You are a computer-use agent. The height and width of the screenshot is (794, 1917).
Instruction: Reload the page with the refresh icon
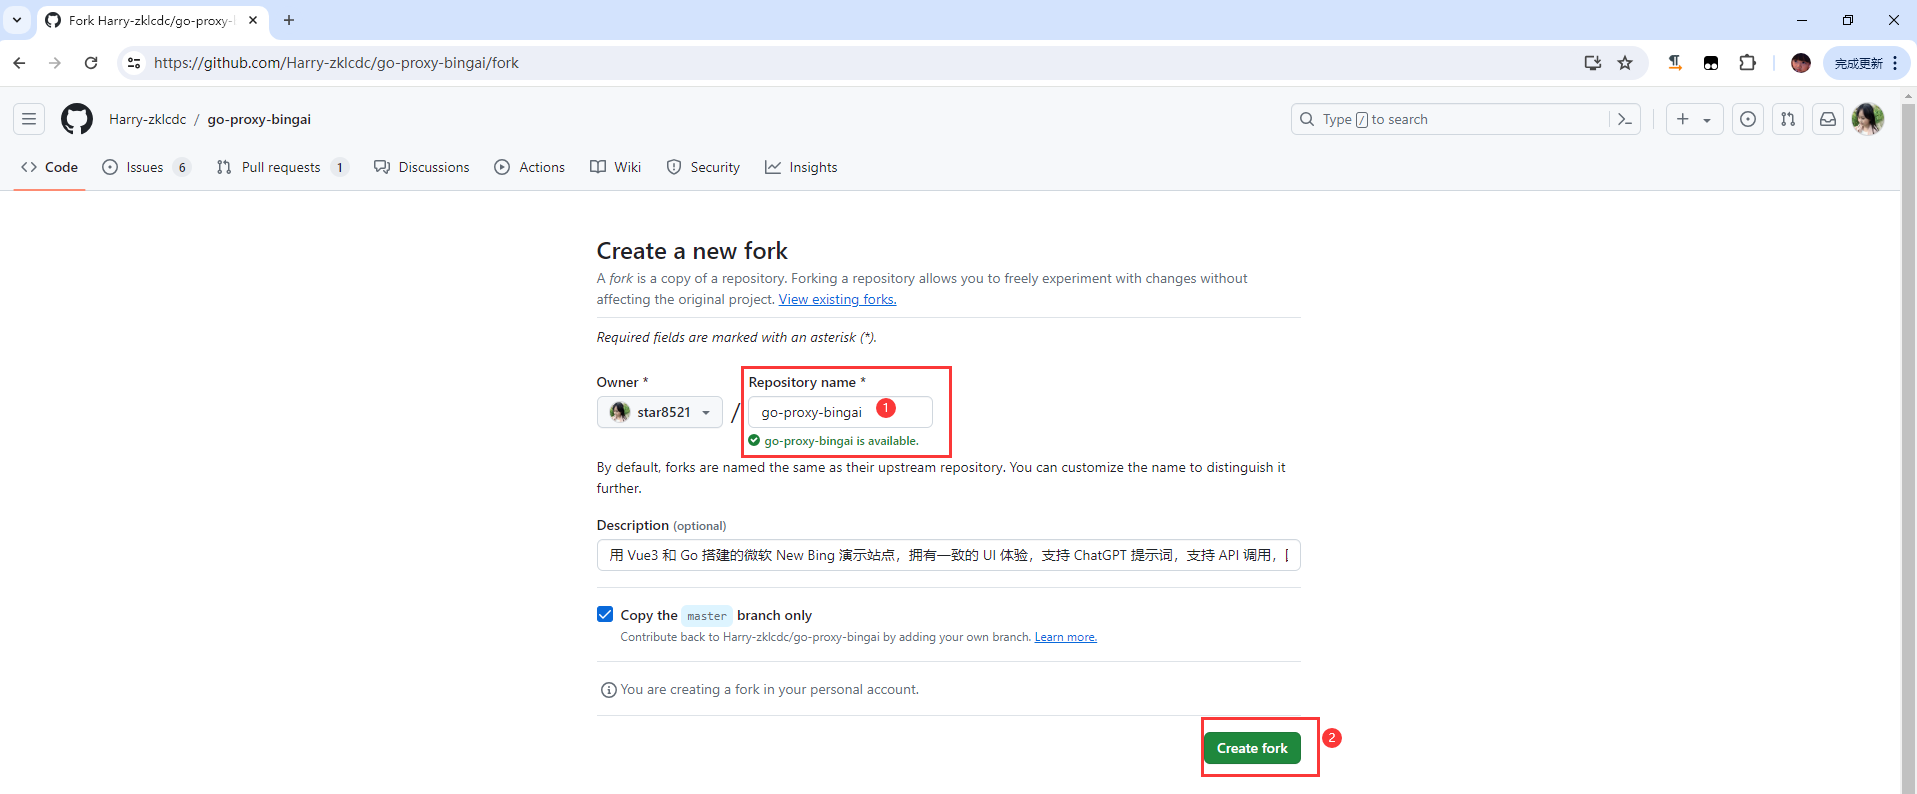(91, 63)
